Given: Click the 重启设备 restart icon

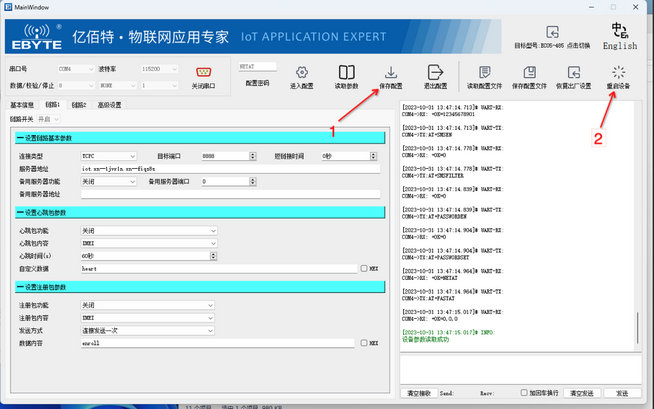Looking at the screenshot, I should tap(619, 73).
